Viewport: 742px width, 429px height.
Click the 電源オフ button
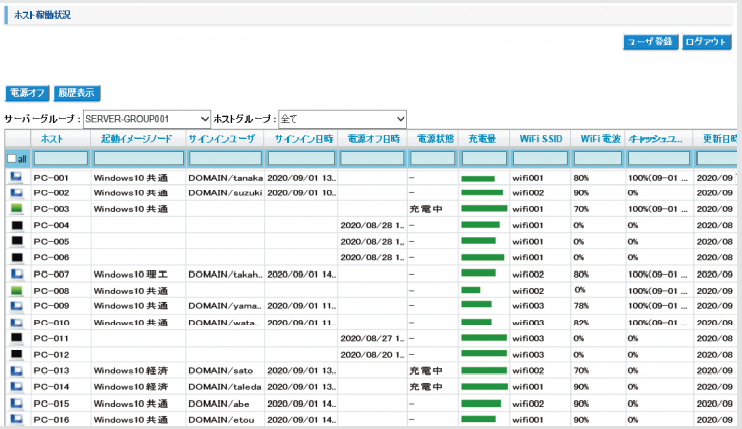tap(27, 93)
